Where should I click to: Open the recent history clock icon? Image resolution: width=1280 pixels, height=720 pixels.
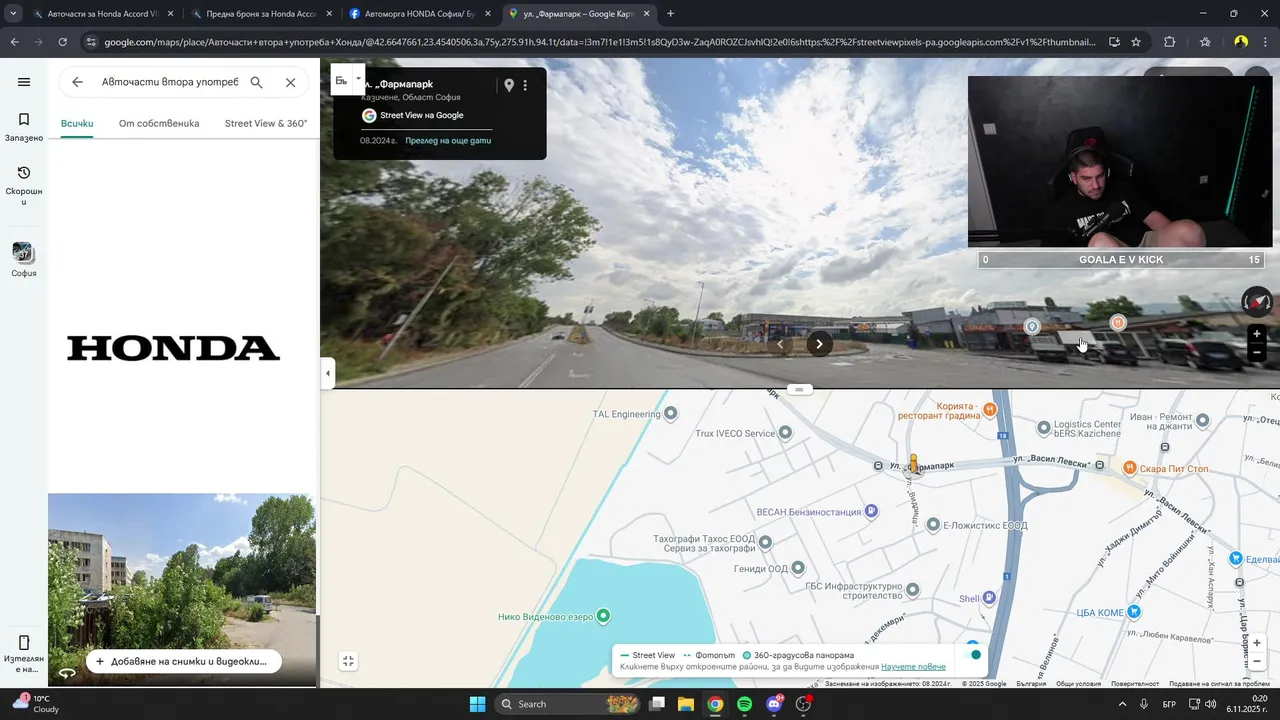click(x=24, y=173)
